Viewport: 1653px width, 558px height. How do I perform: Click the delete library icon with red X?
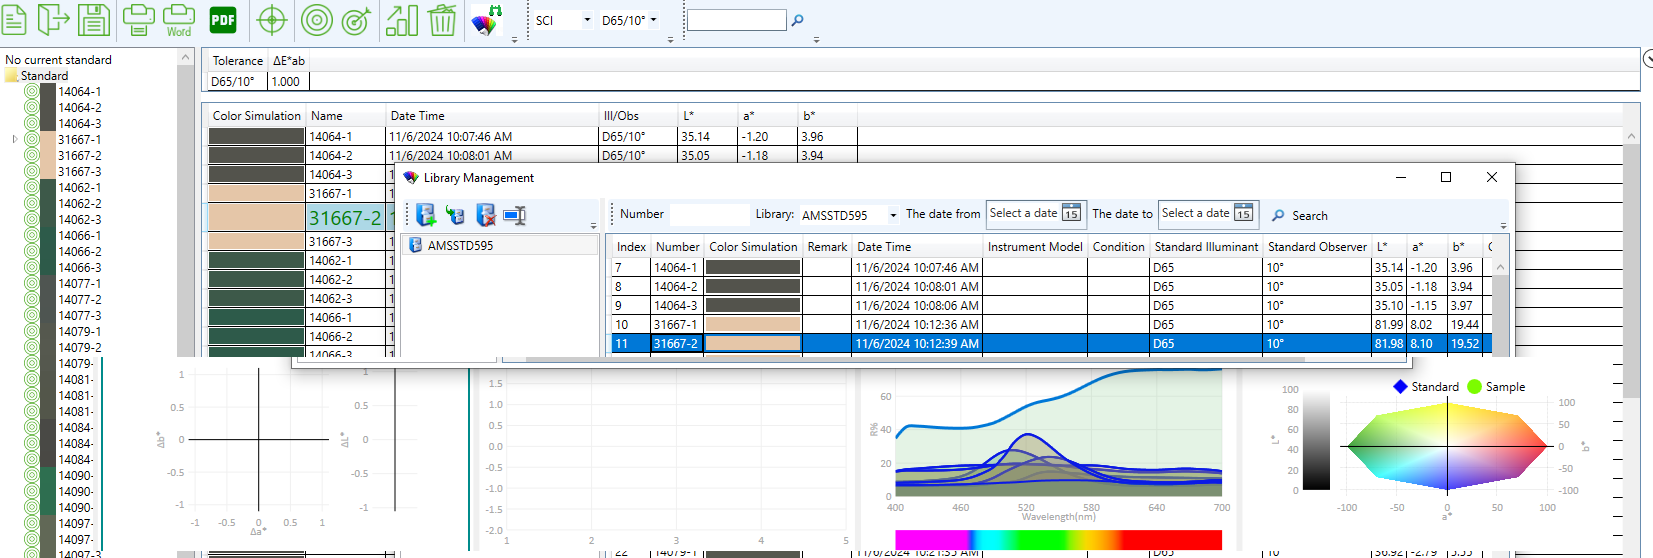click(486, 215)
